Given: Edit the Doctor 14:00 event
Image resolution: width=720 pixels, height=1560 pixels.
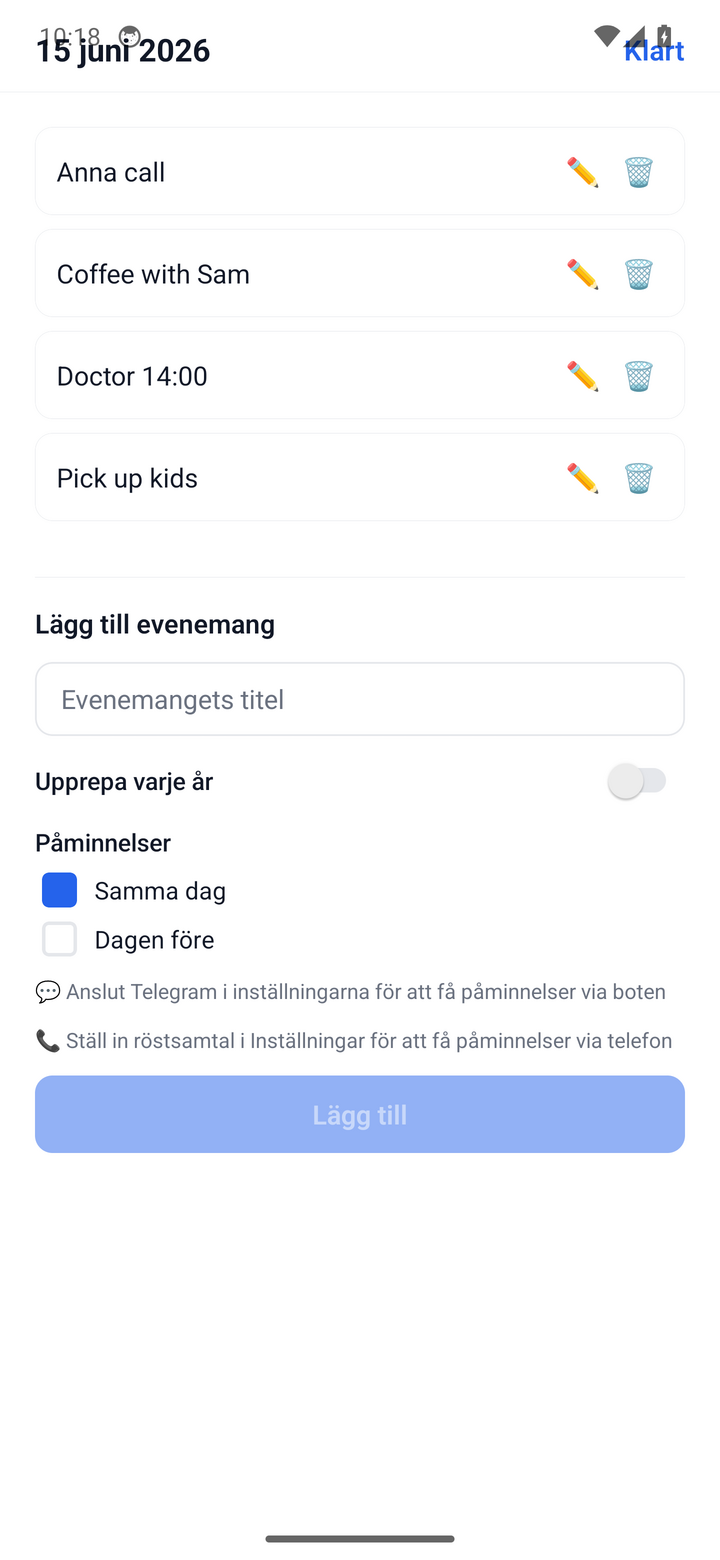Looking at the screenshot, I should (582, 376).
